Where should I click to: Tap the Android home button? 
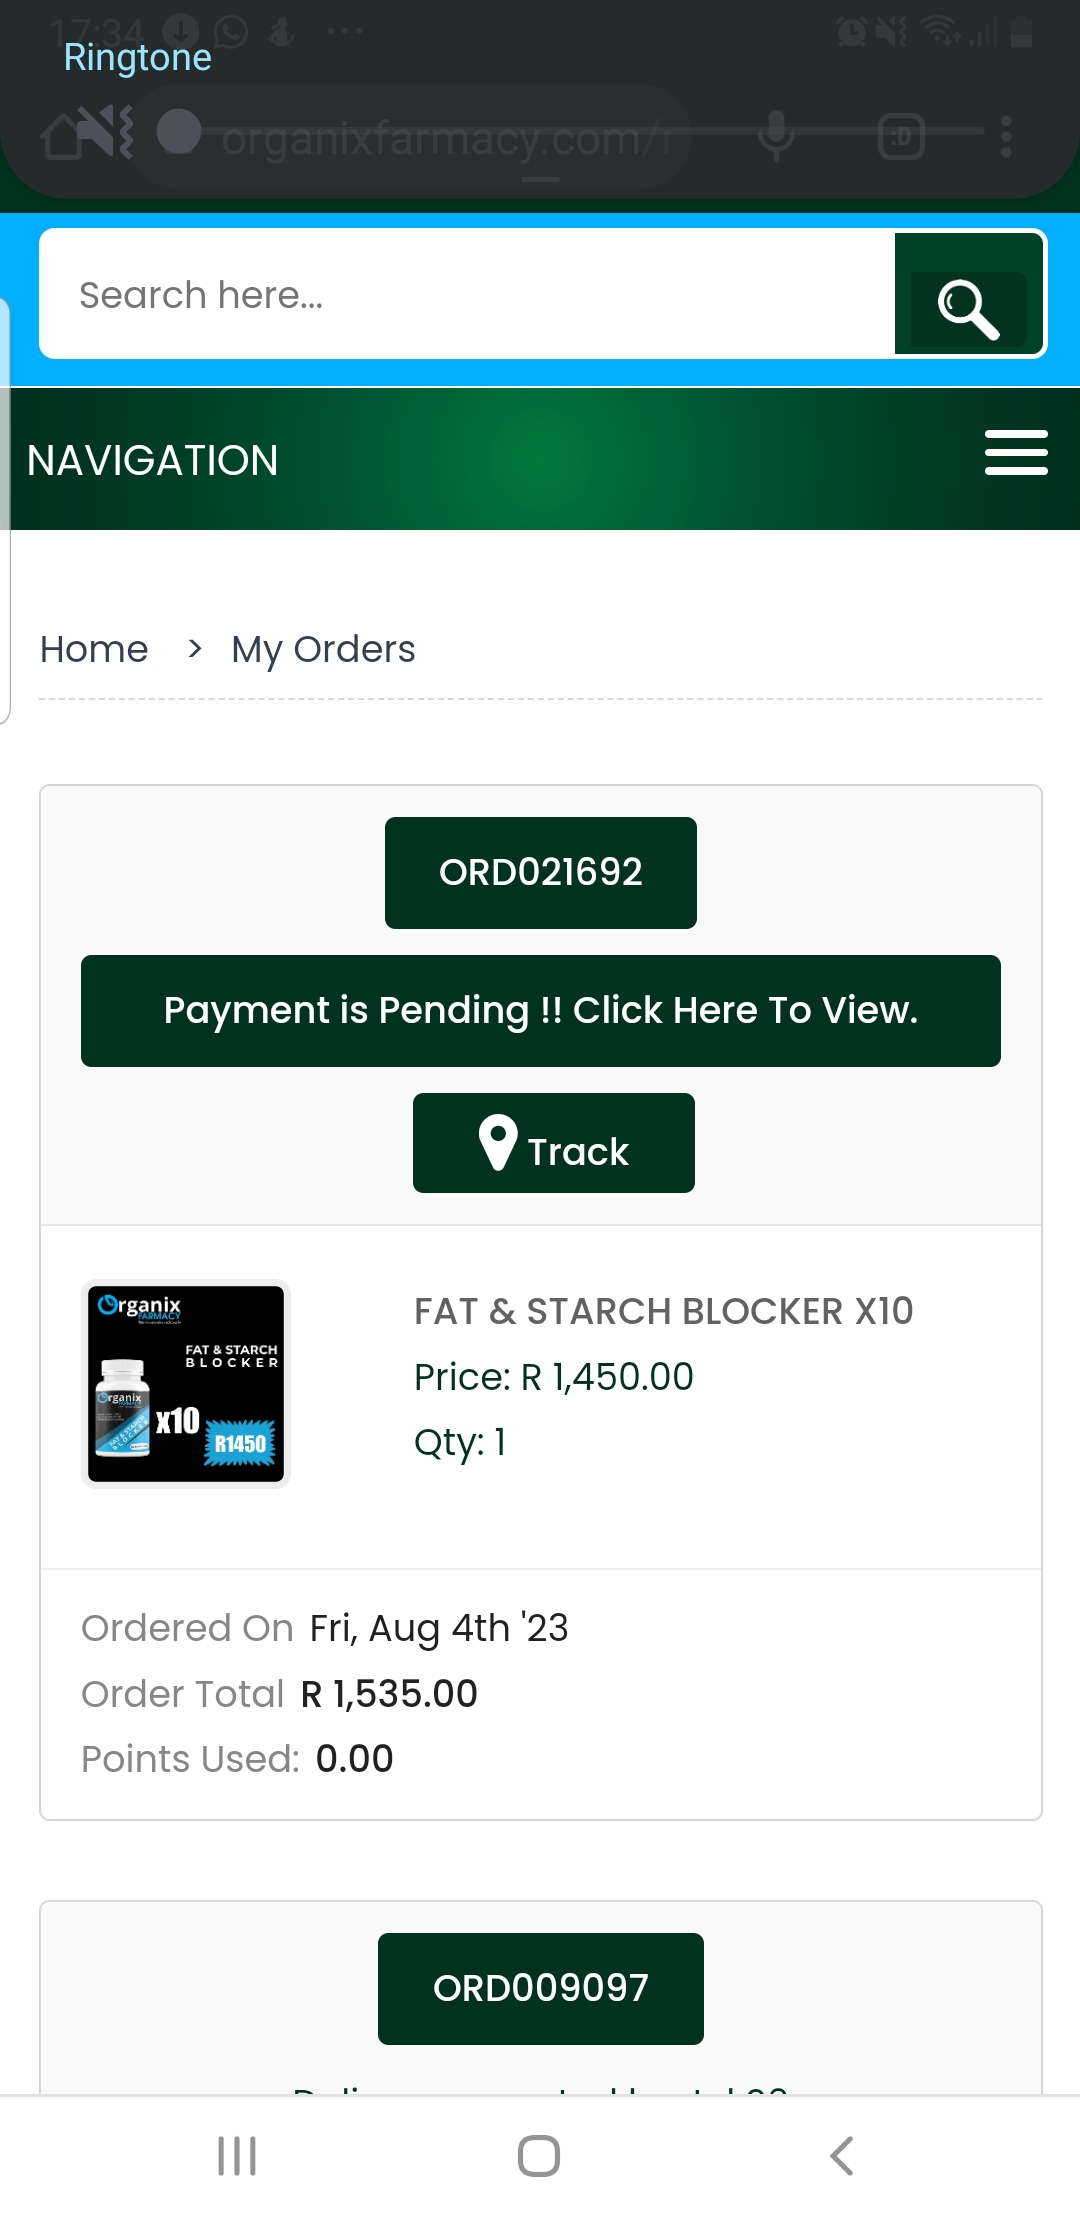coord(539,2156)
